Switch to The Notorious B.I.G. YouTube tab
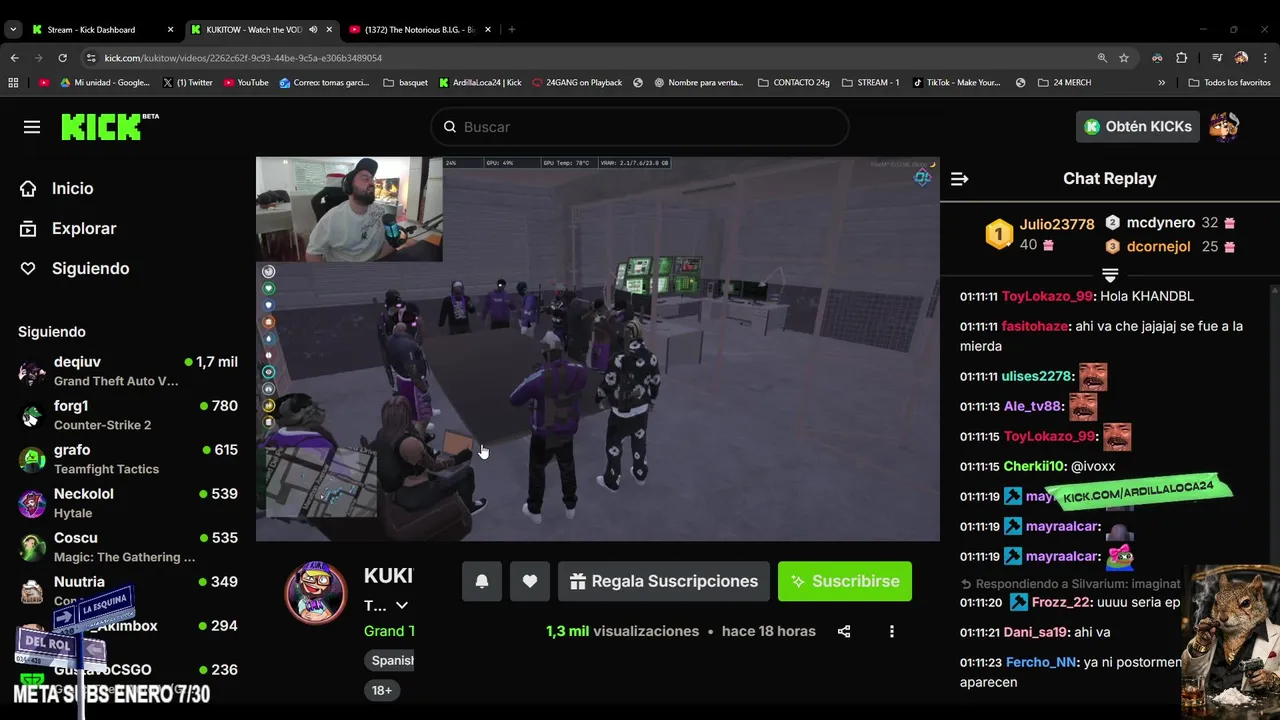Image resolution: width=1280 pixels, height=720 pixels. (420, 30)
